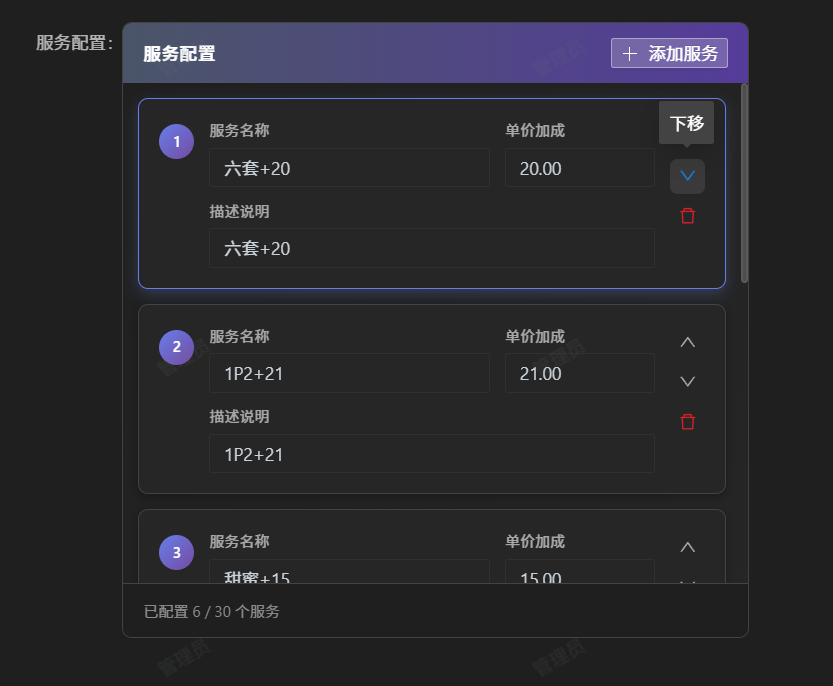Click the 单价加成 field showing 21.00
Viewport: 833px width, 686px height.
(x=579, y=374)
